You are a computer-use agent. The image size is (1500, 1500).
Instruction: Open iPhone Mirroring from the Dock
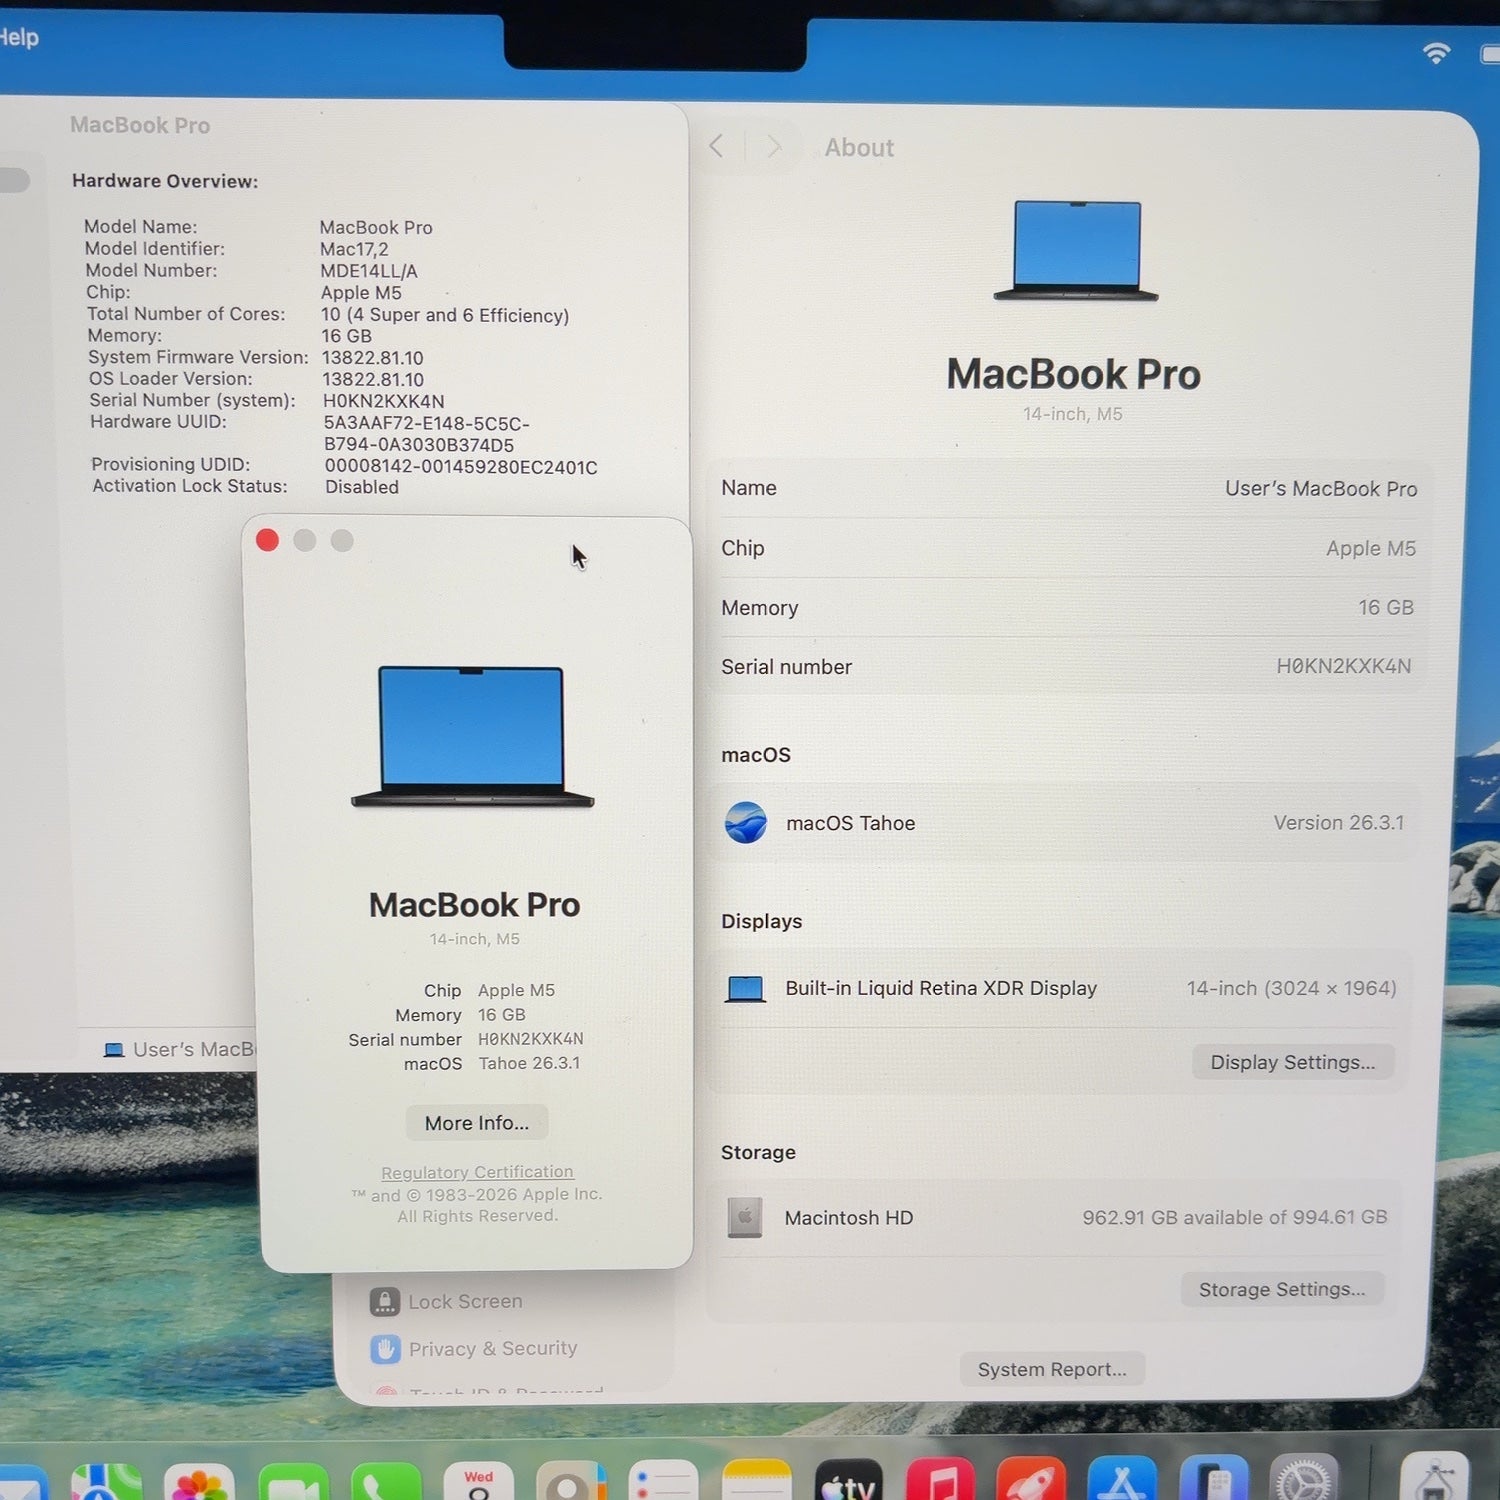pos(1214,1478)
